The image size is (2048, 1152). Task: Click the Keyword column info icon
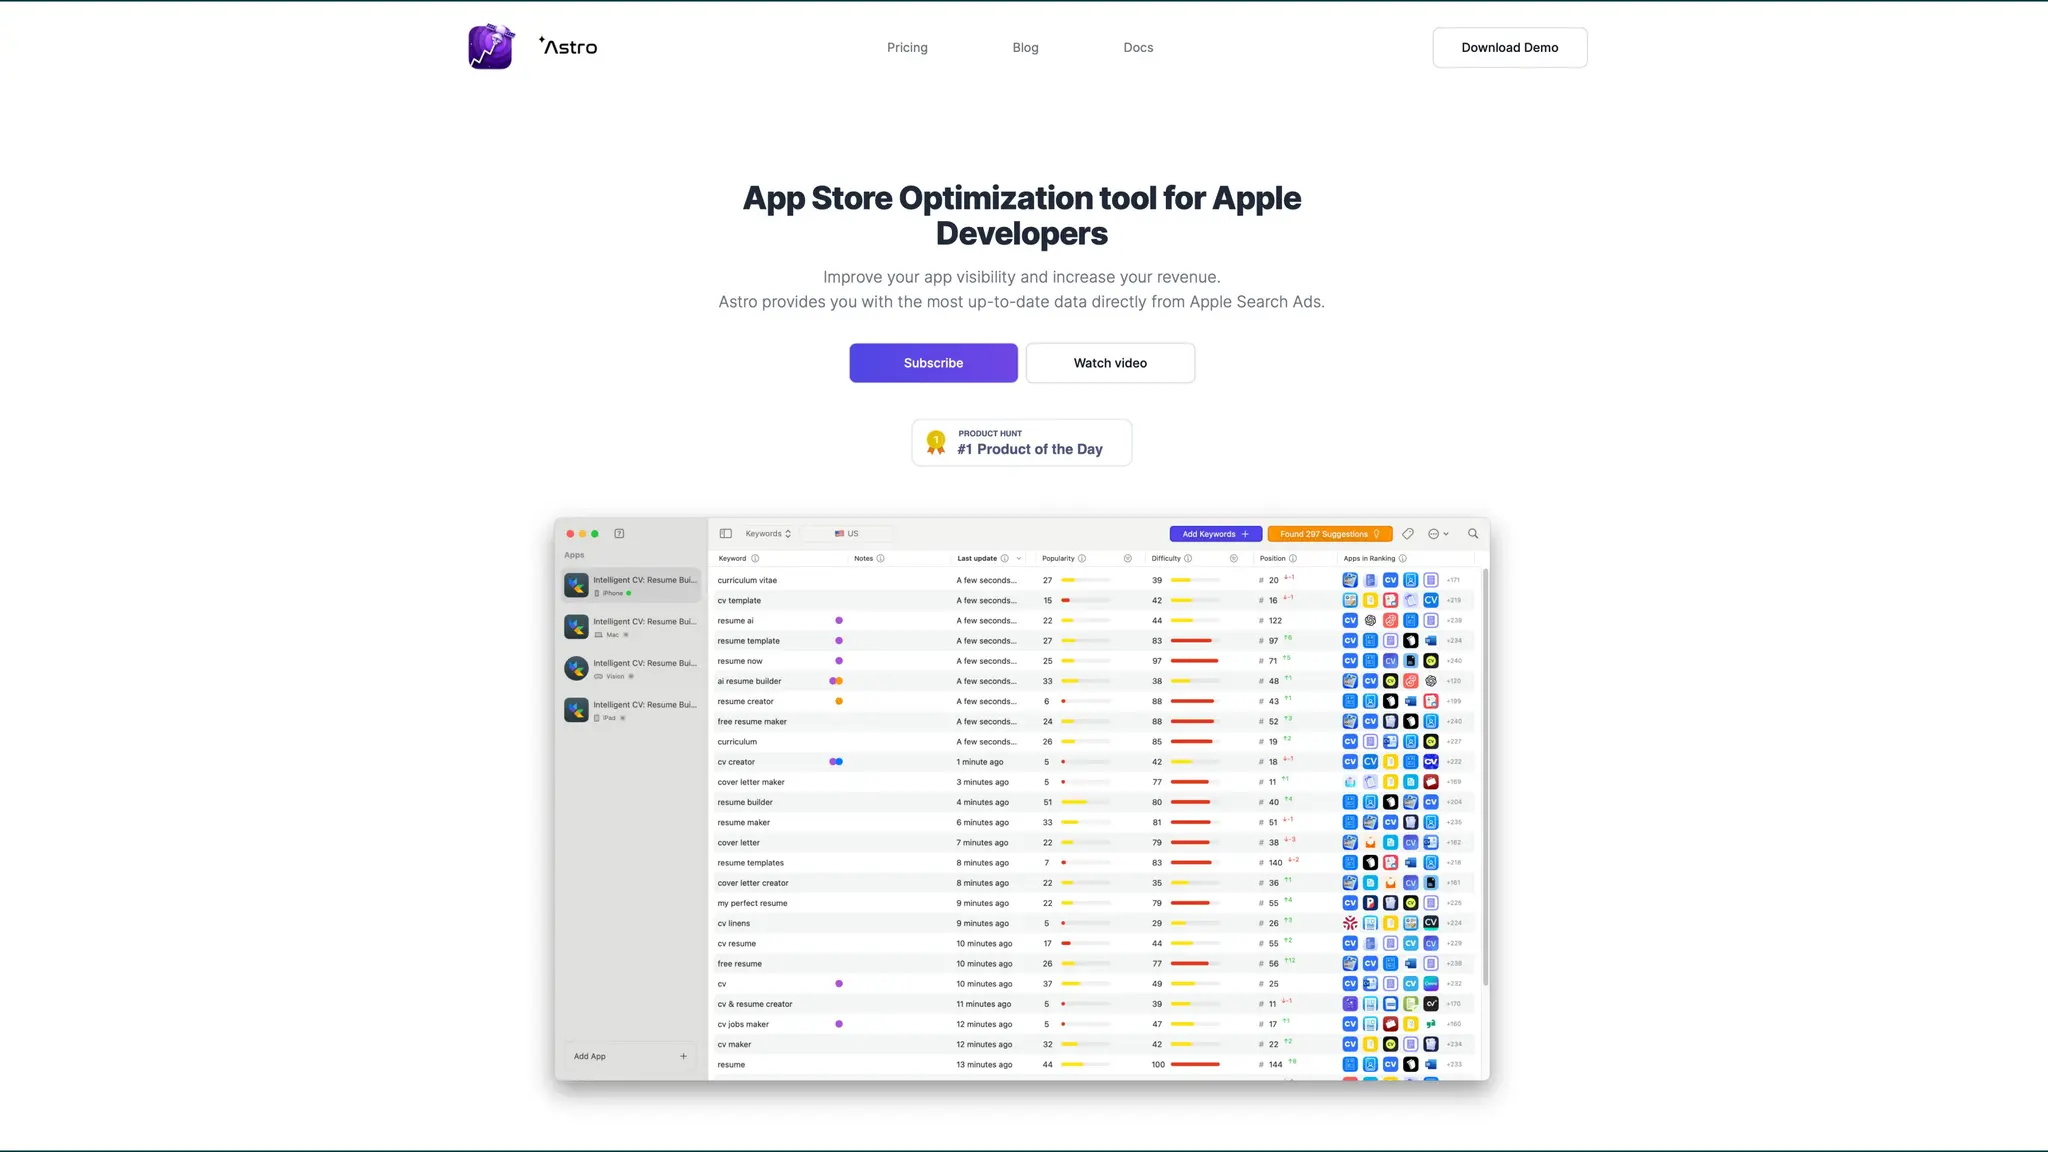(x=755, y=559)
